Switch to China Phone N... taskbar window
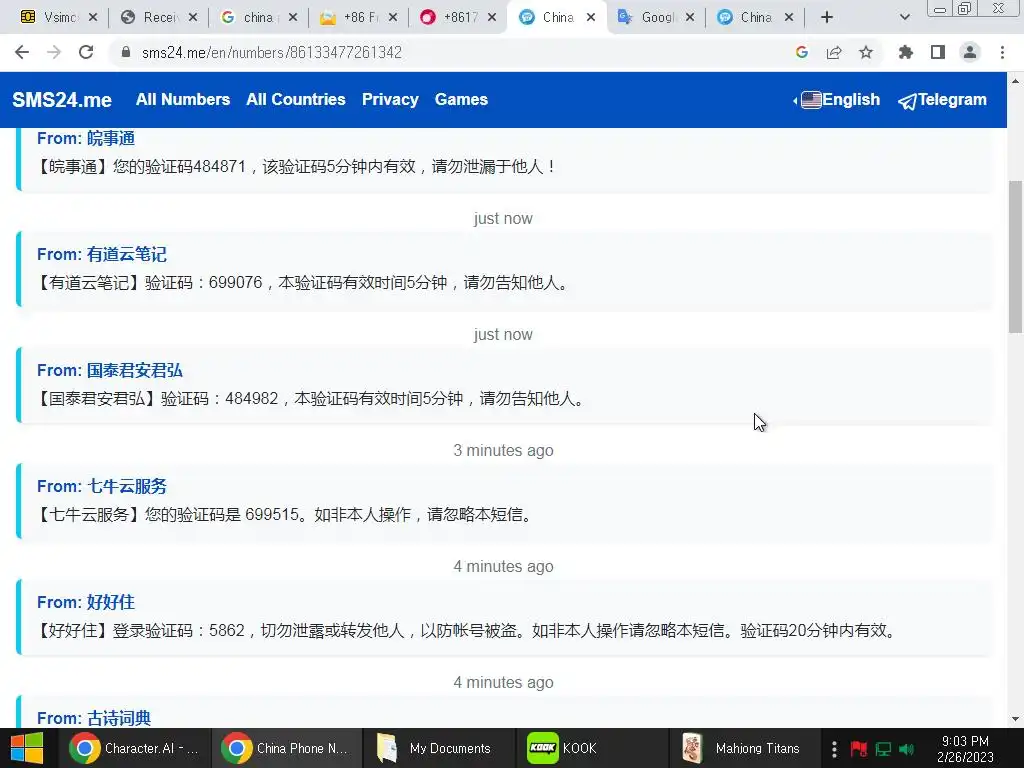The height and width of the screenshot is (768, 1024). 287,748
